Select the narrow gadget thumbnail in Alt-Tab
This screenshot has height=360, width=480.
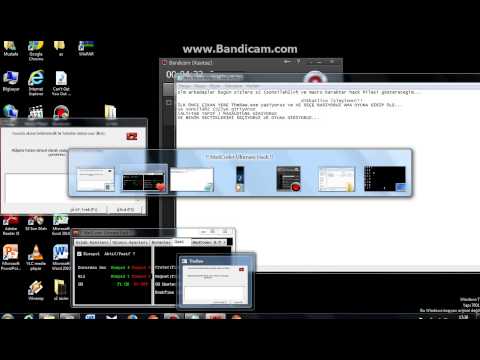click(x=240, y=179)
